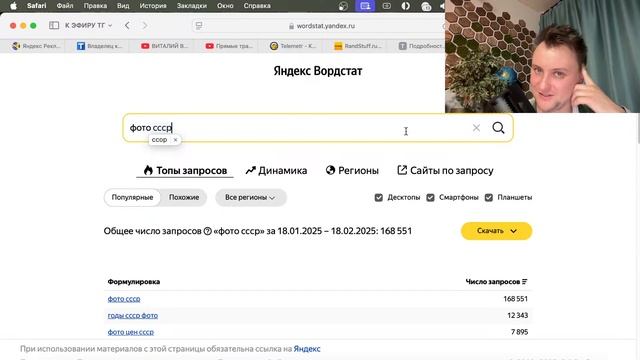Open the Правка menu
640x360 pixels.
pyautogui.click(x=95, y=6)
